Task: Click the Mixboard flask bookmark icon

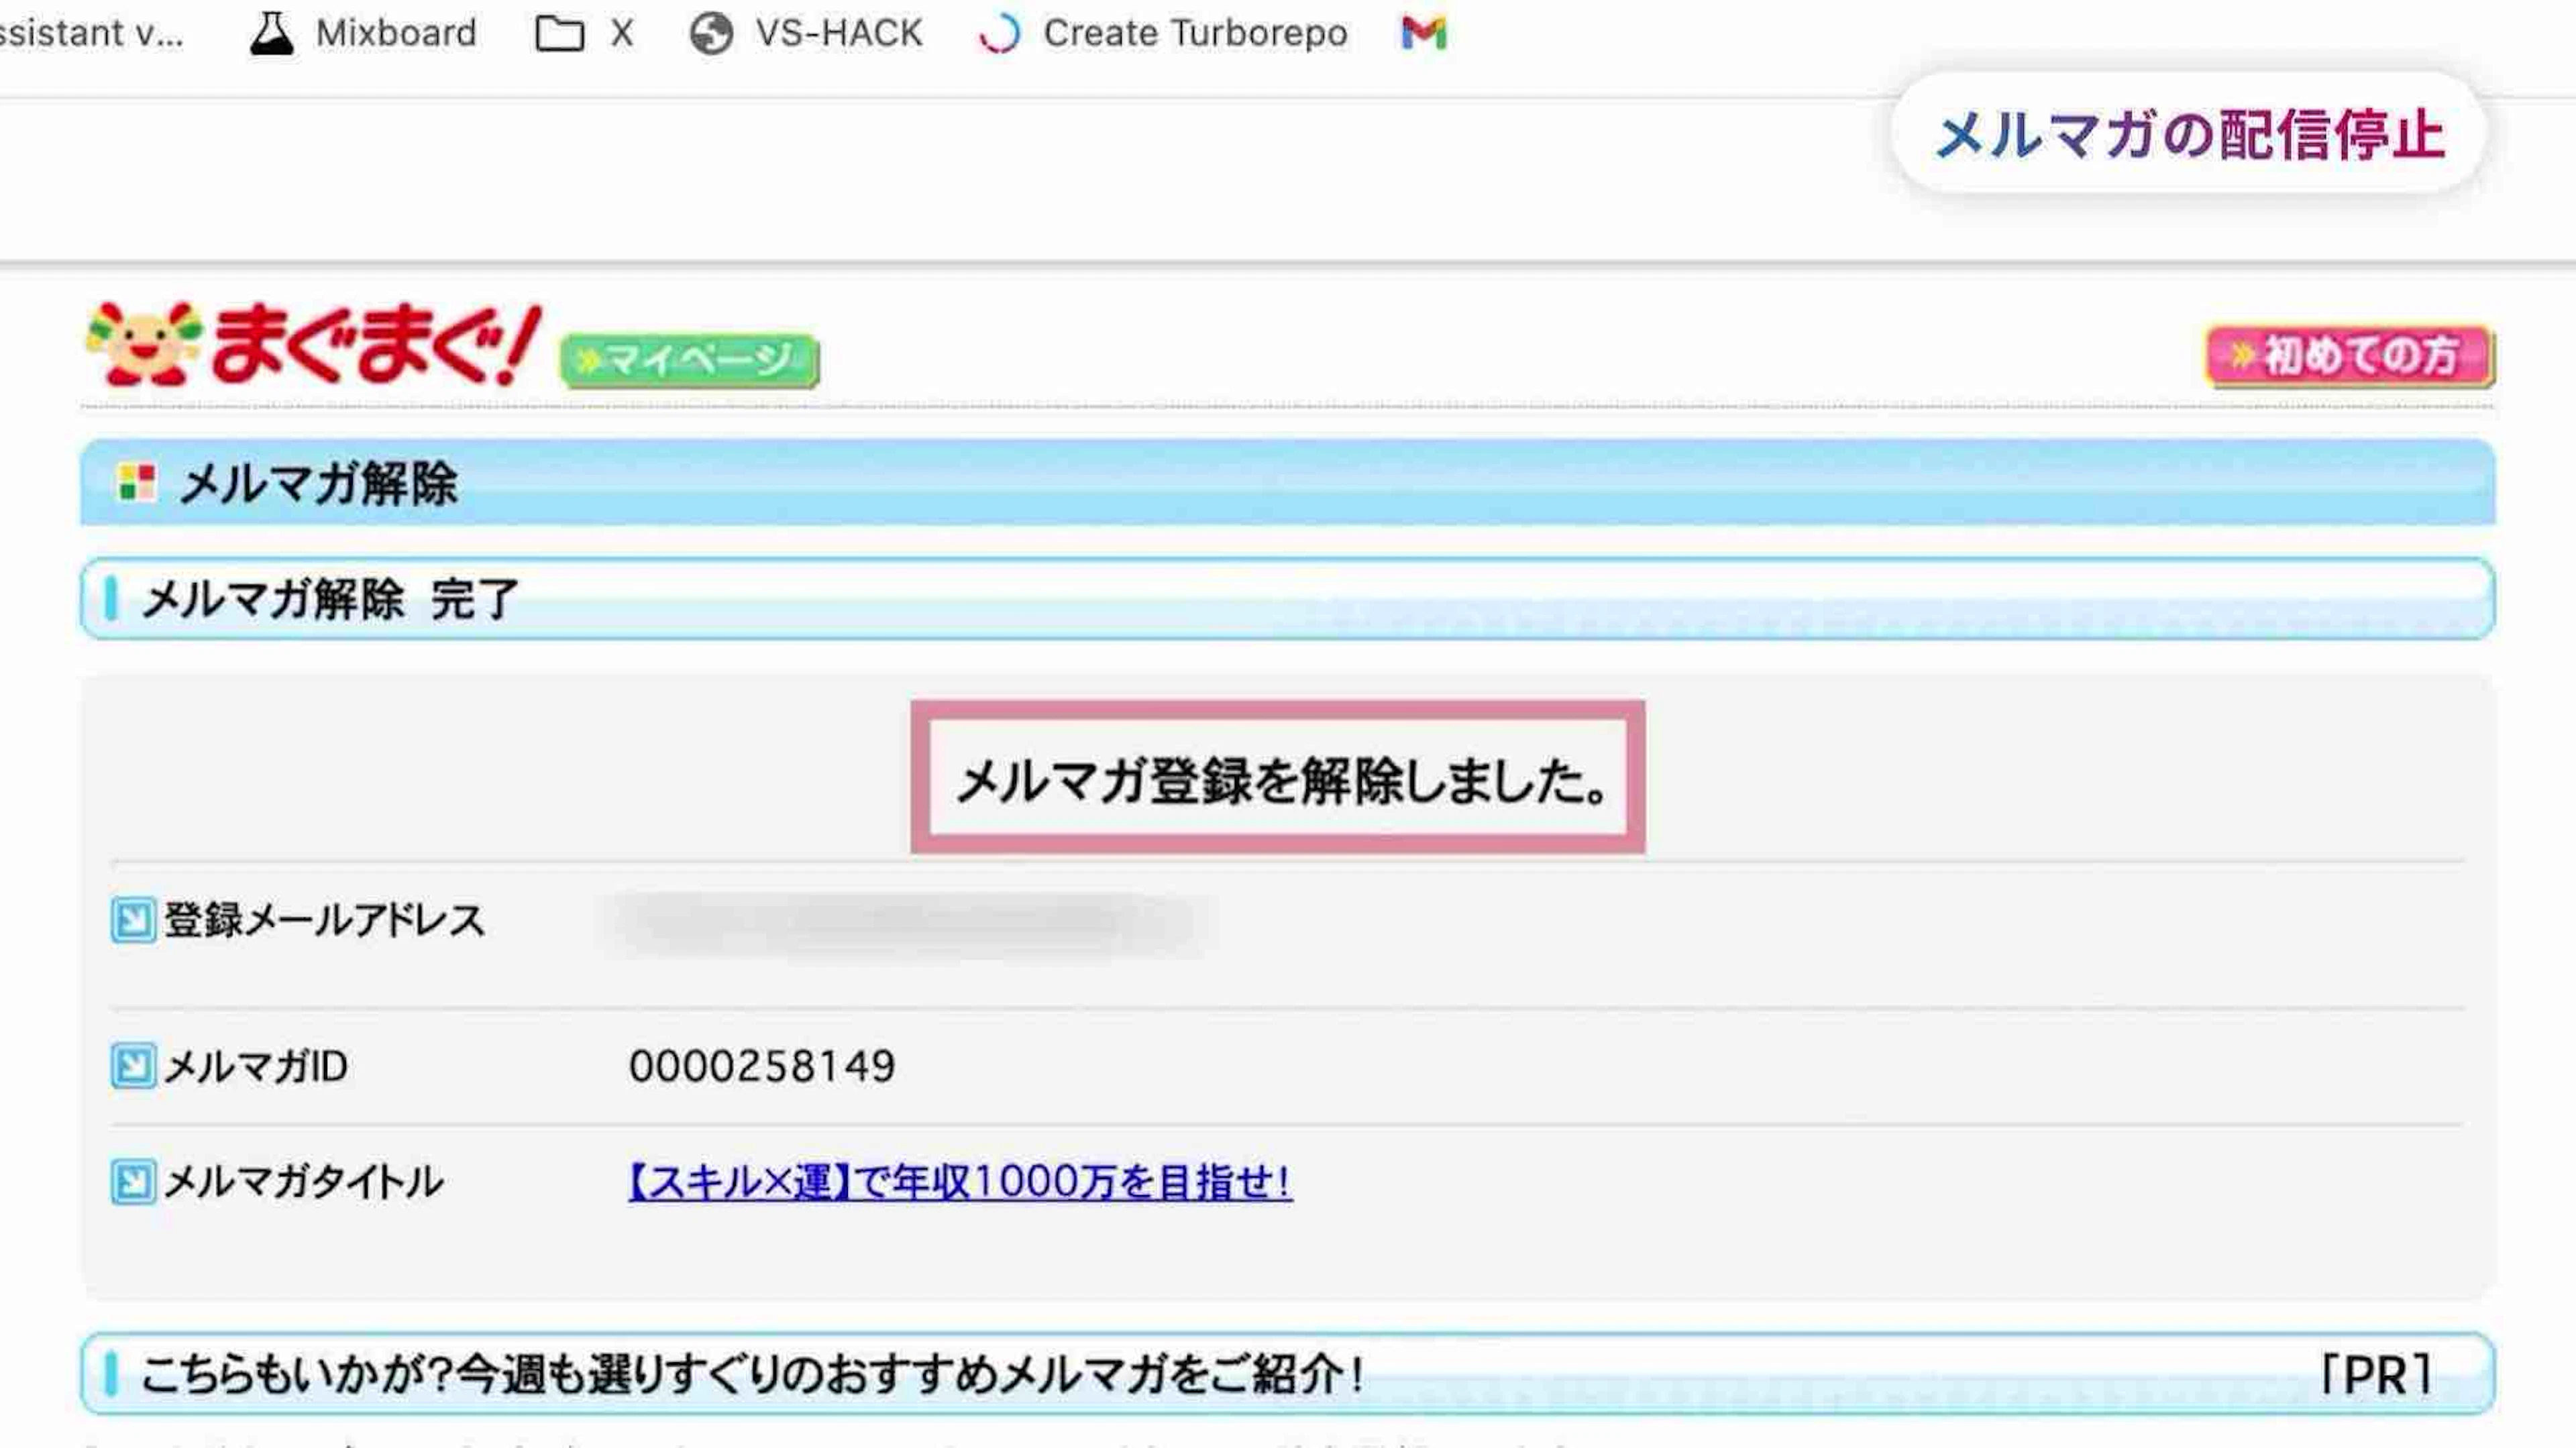Action: pos(271,33)
